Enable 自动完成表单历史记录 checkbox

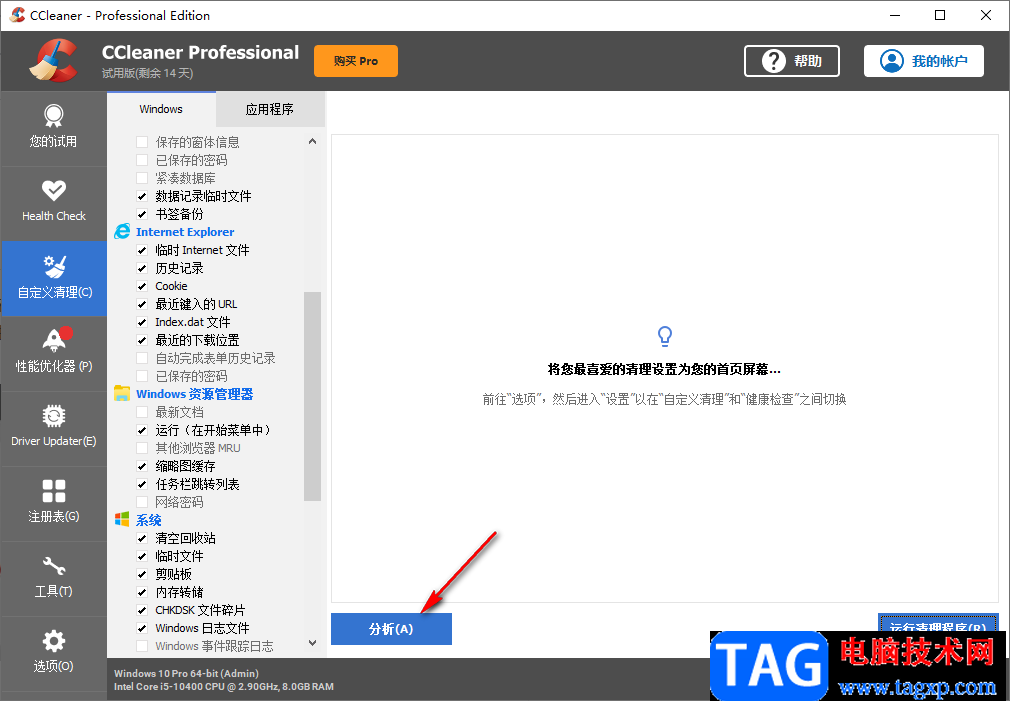142,358
